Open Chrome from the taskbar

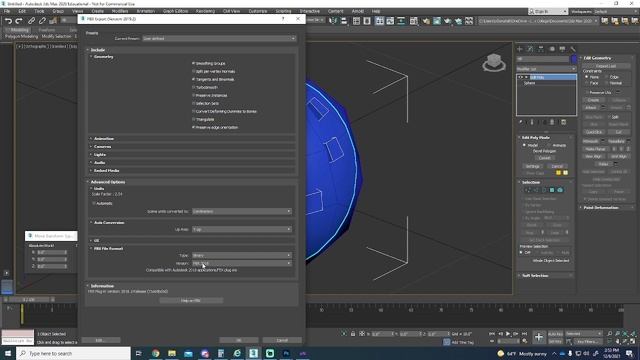(156, 353)
